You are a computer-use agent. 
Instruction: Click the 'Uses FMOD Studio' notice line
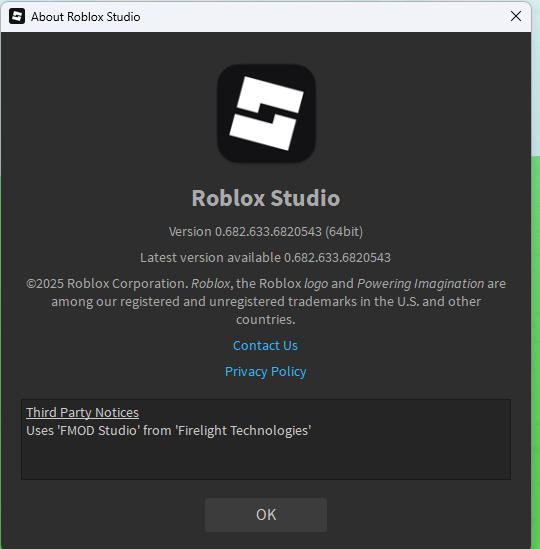click(x=169, y=431)
